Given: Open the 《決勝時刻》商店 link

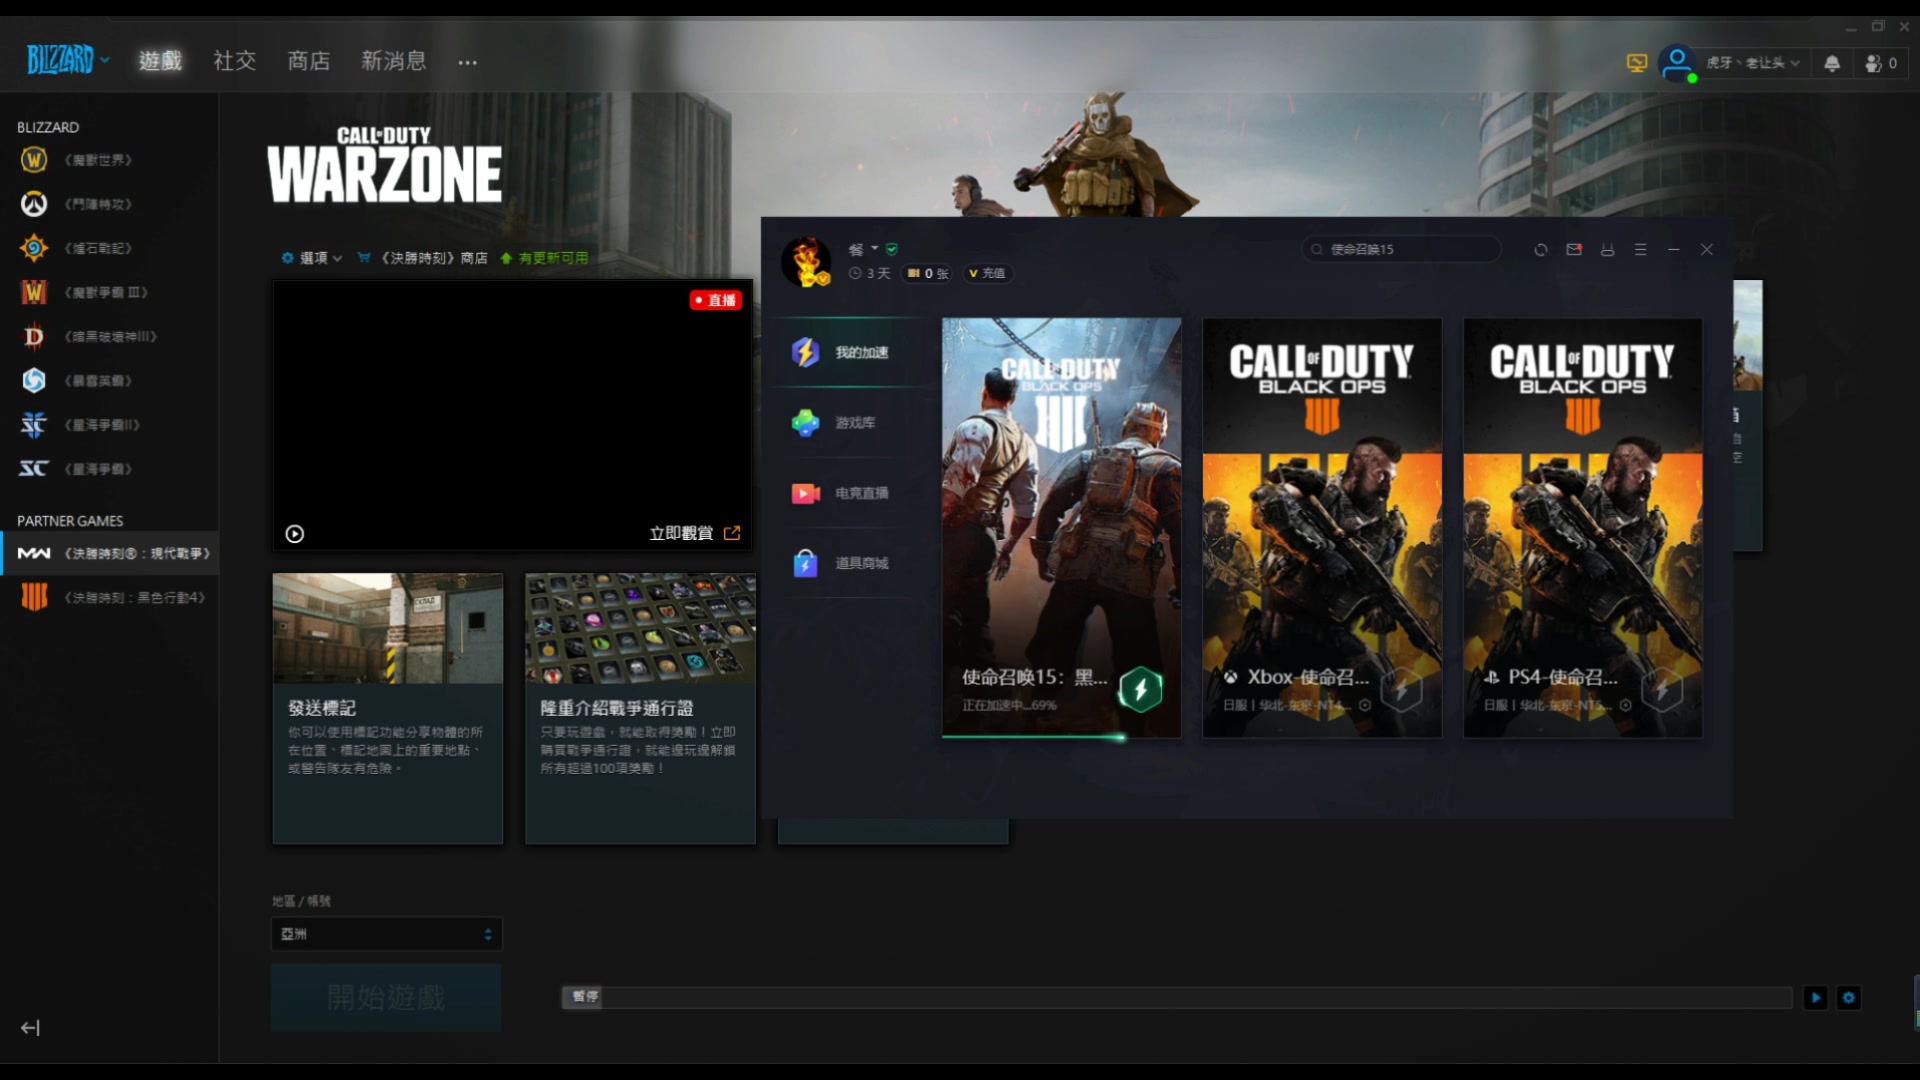Looking at the screenshot, I should pyautogui.click(x=423, y=258).
